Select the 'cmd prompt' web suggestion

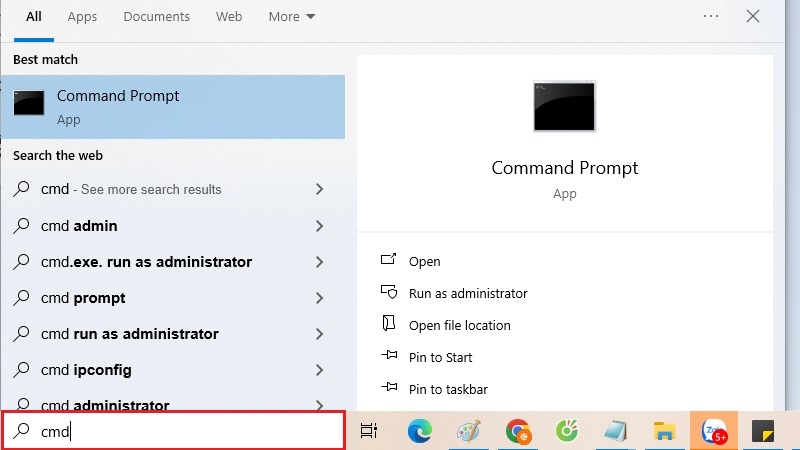(173, 298)
